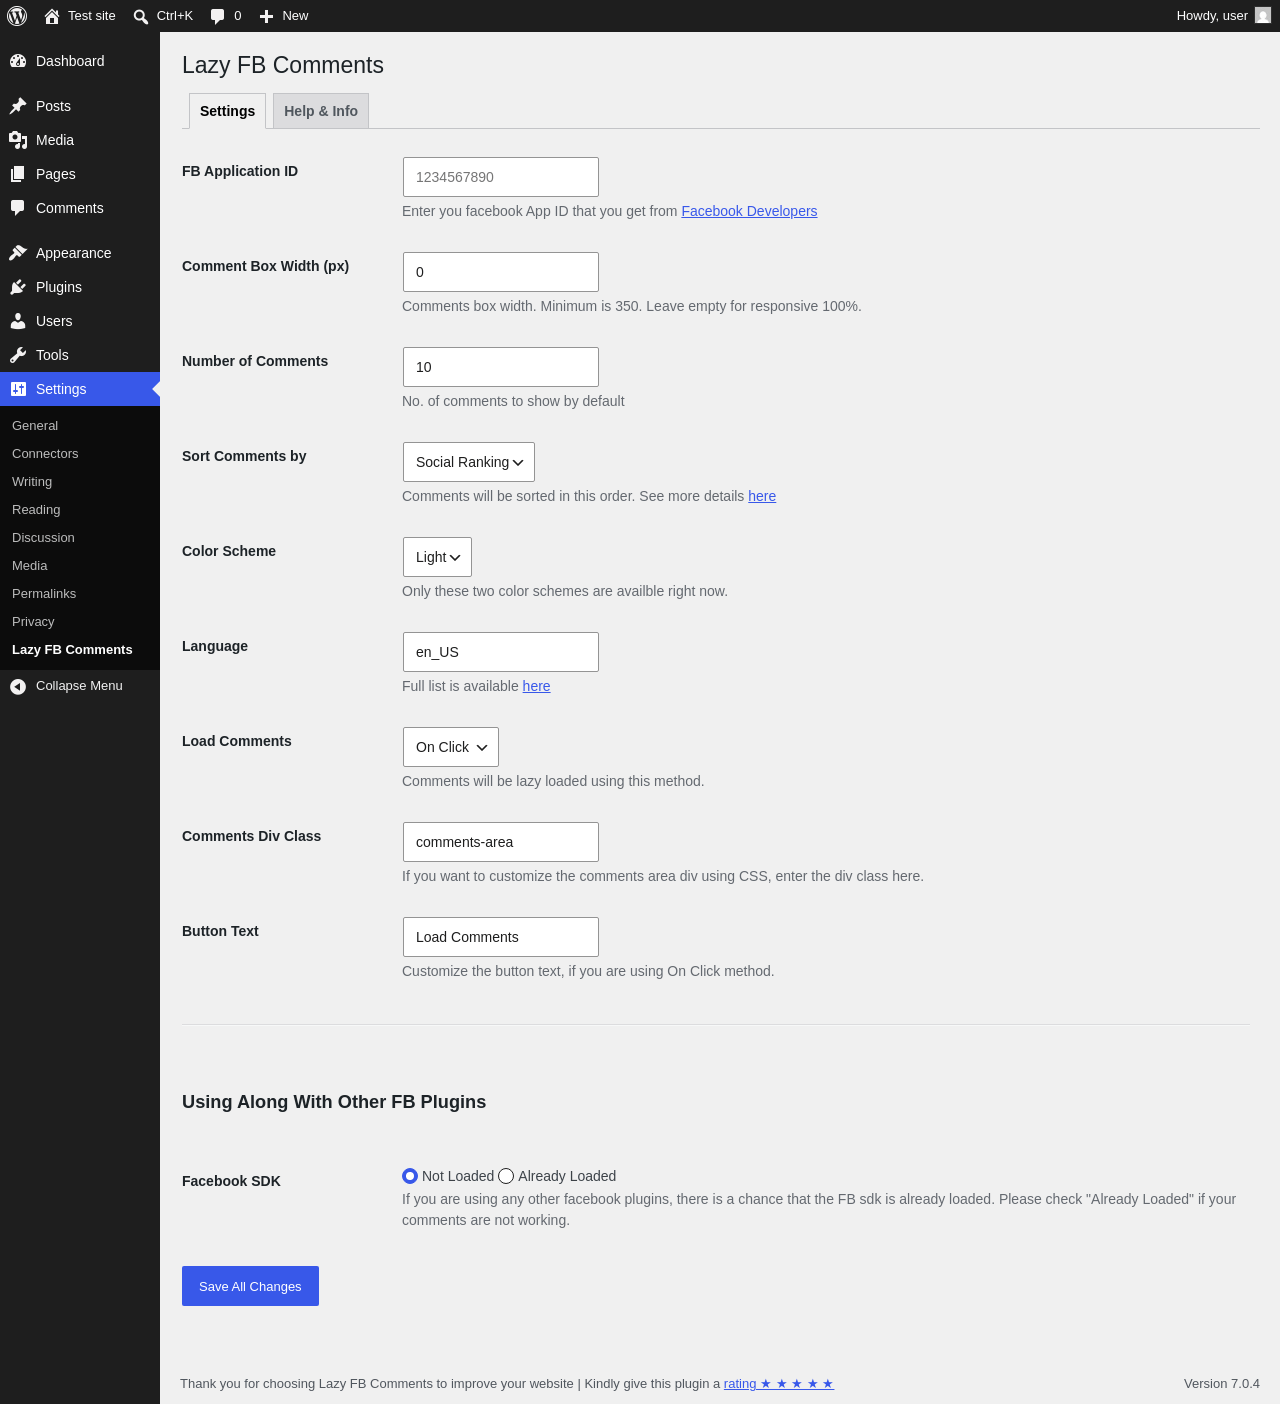The height and width of the screenshot is (1404, 1280).
Task: Click the Collapse Menu label
Action: coord(79,686)
